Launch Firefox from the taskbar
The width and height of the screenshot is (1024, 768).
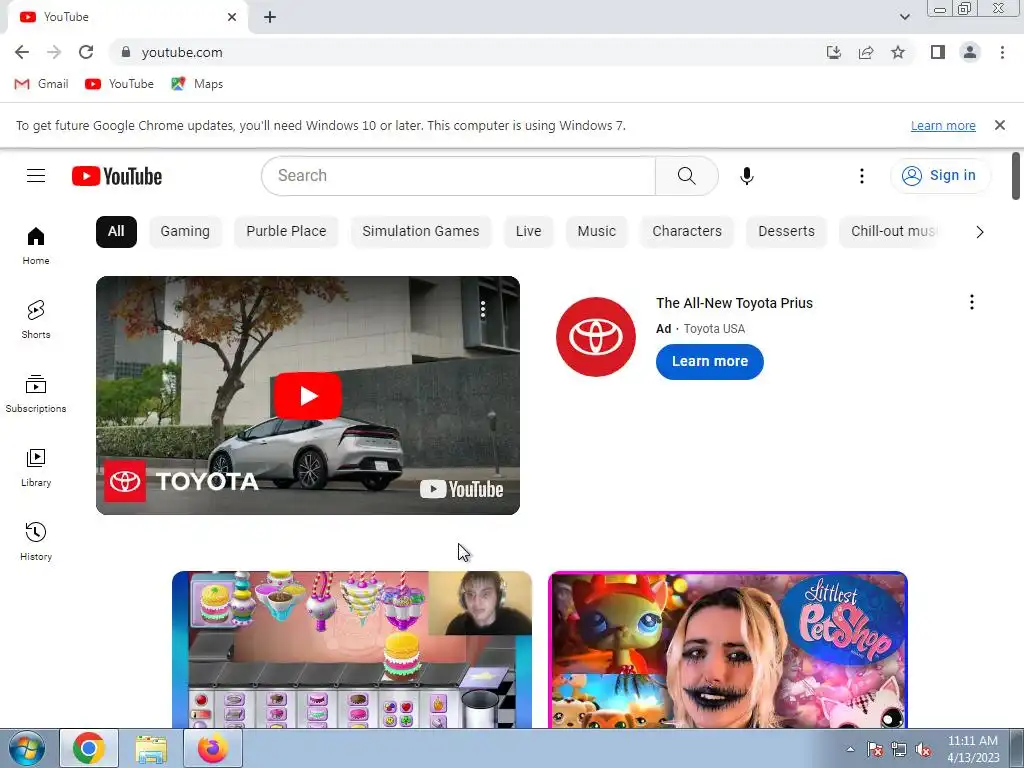pos(213,748)
